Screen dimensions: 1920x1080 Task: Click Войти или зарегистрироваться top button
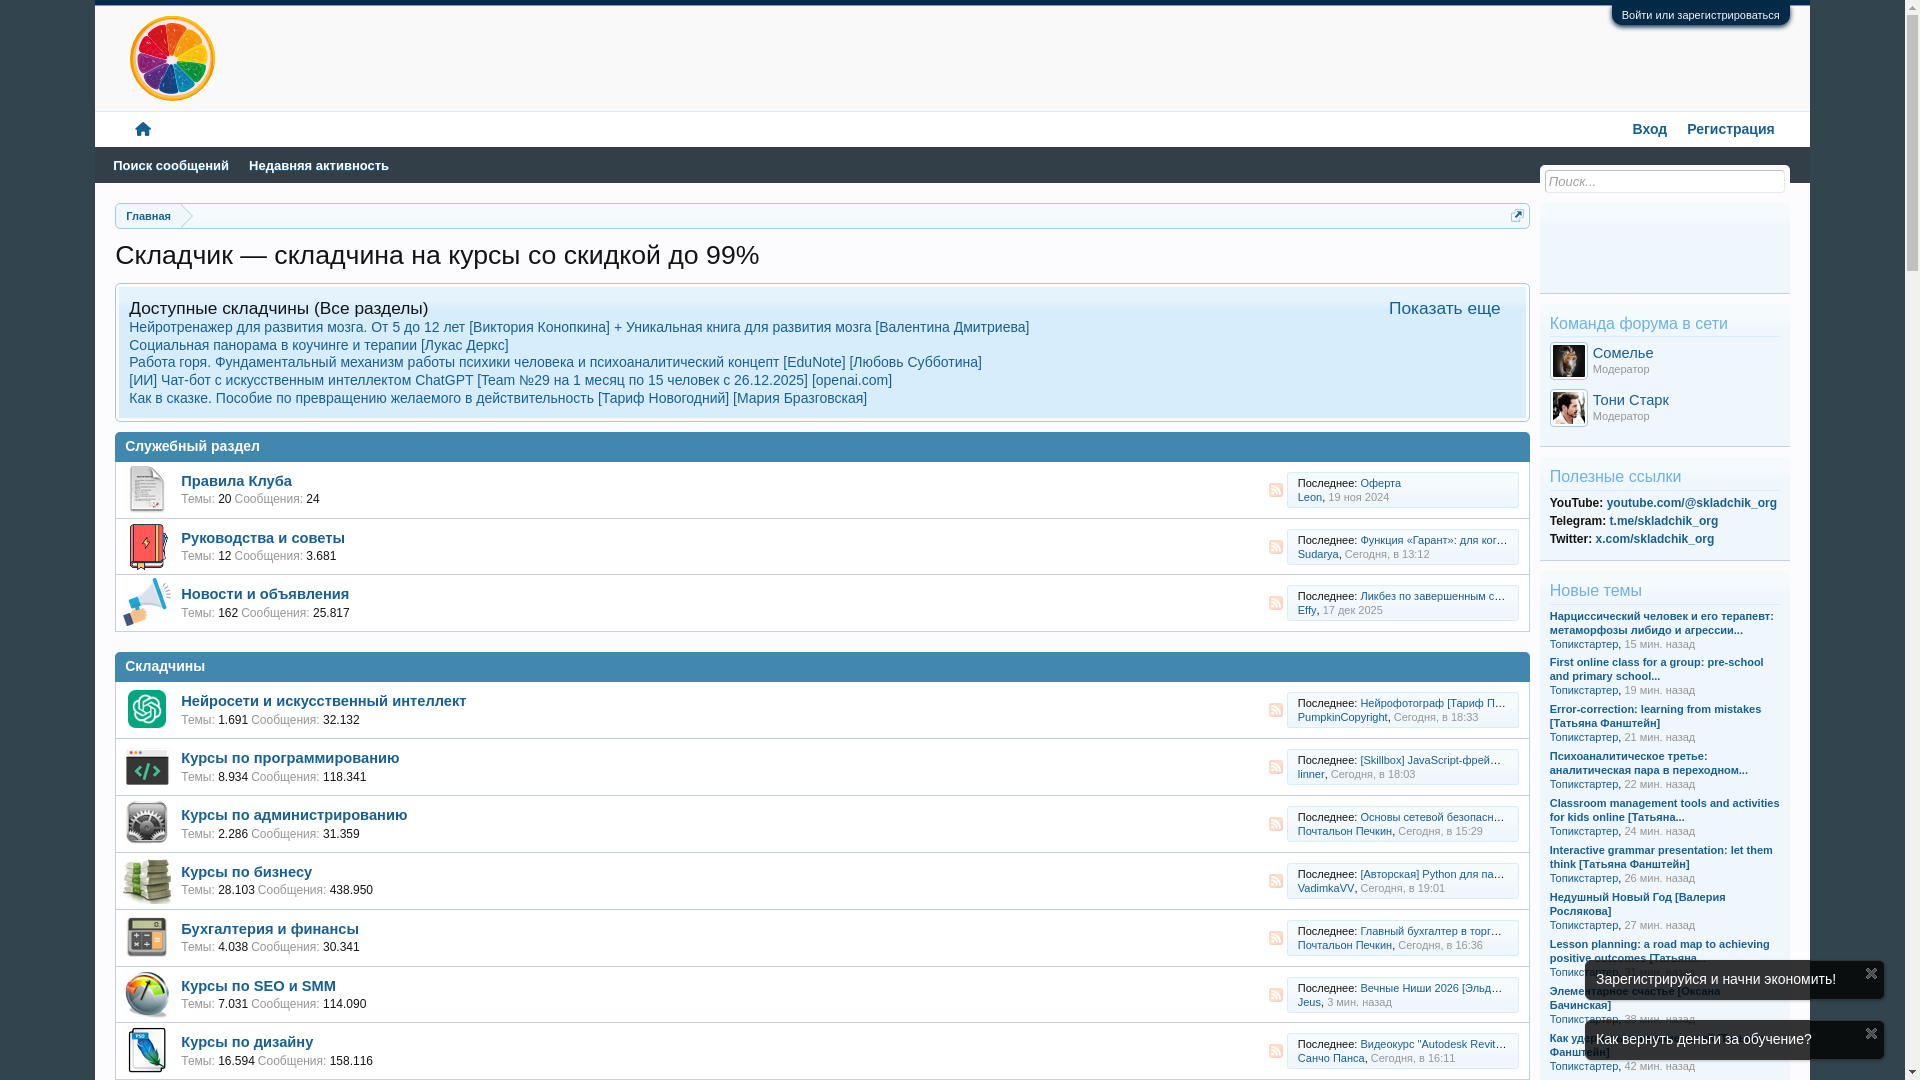(1700, 15)
